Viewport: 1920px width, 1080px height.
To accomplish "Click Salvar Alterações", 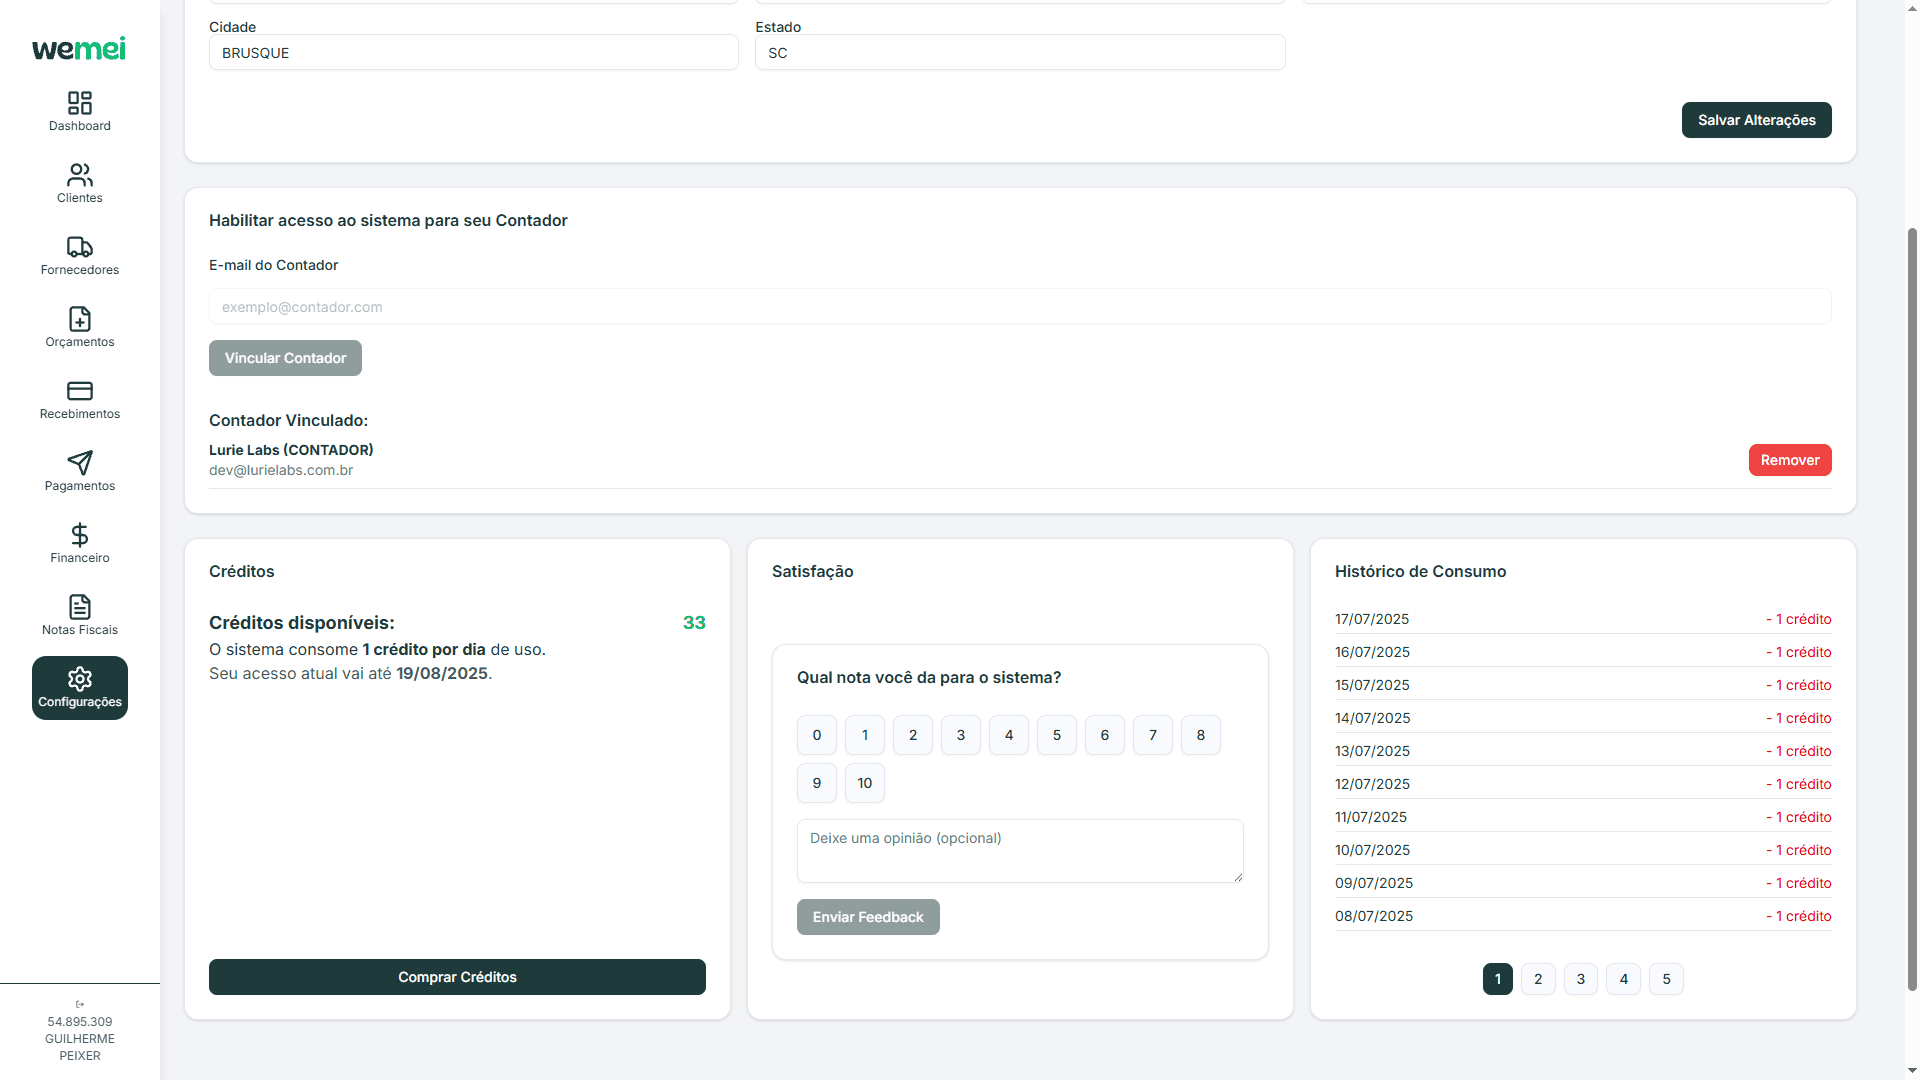I will coord(1756,120).
